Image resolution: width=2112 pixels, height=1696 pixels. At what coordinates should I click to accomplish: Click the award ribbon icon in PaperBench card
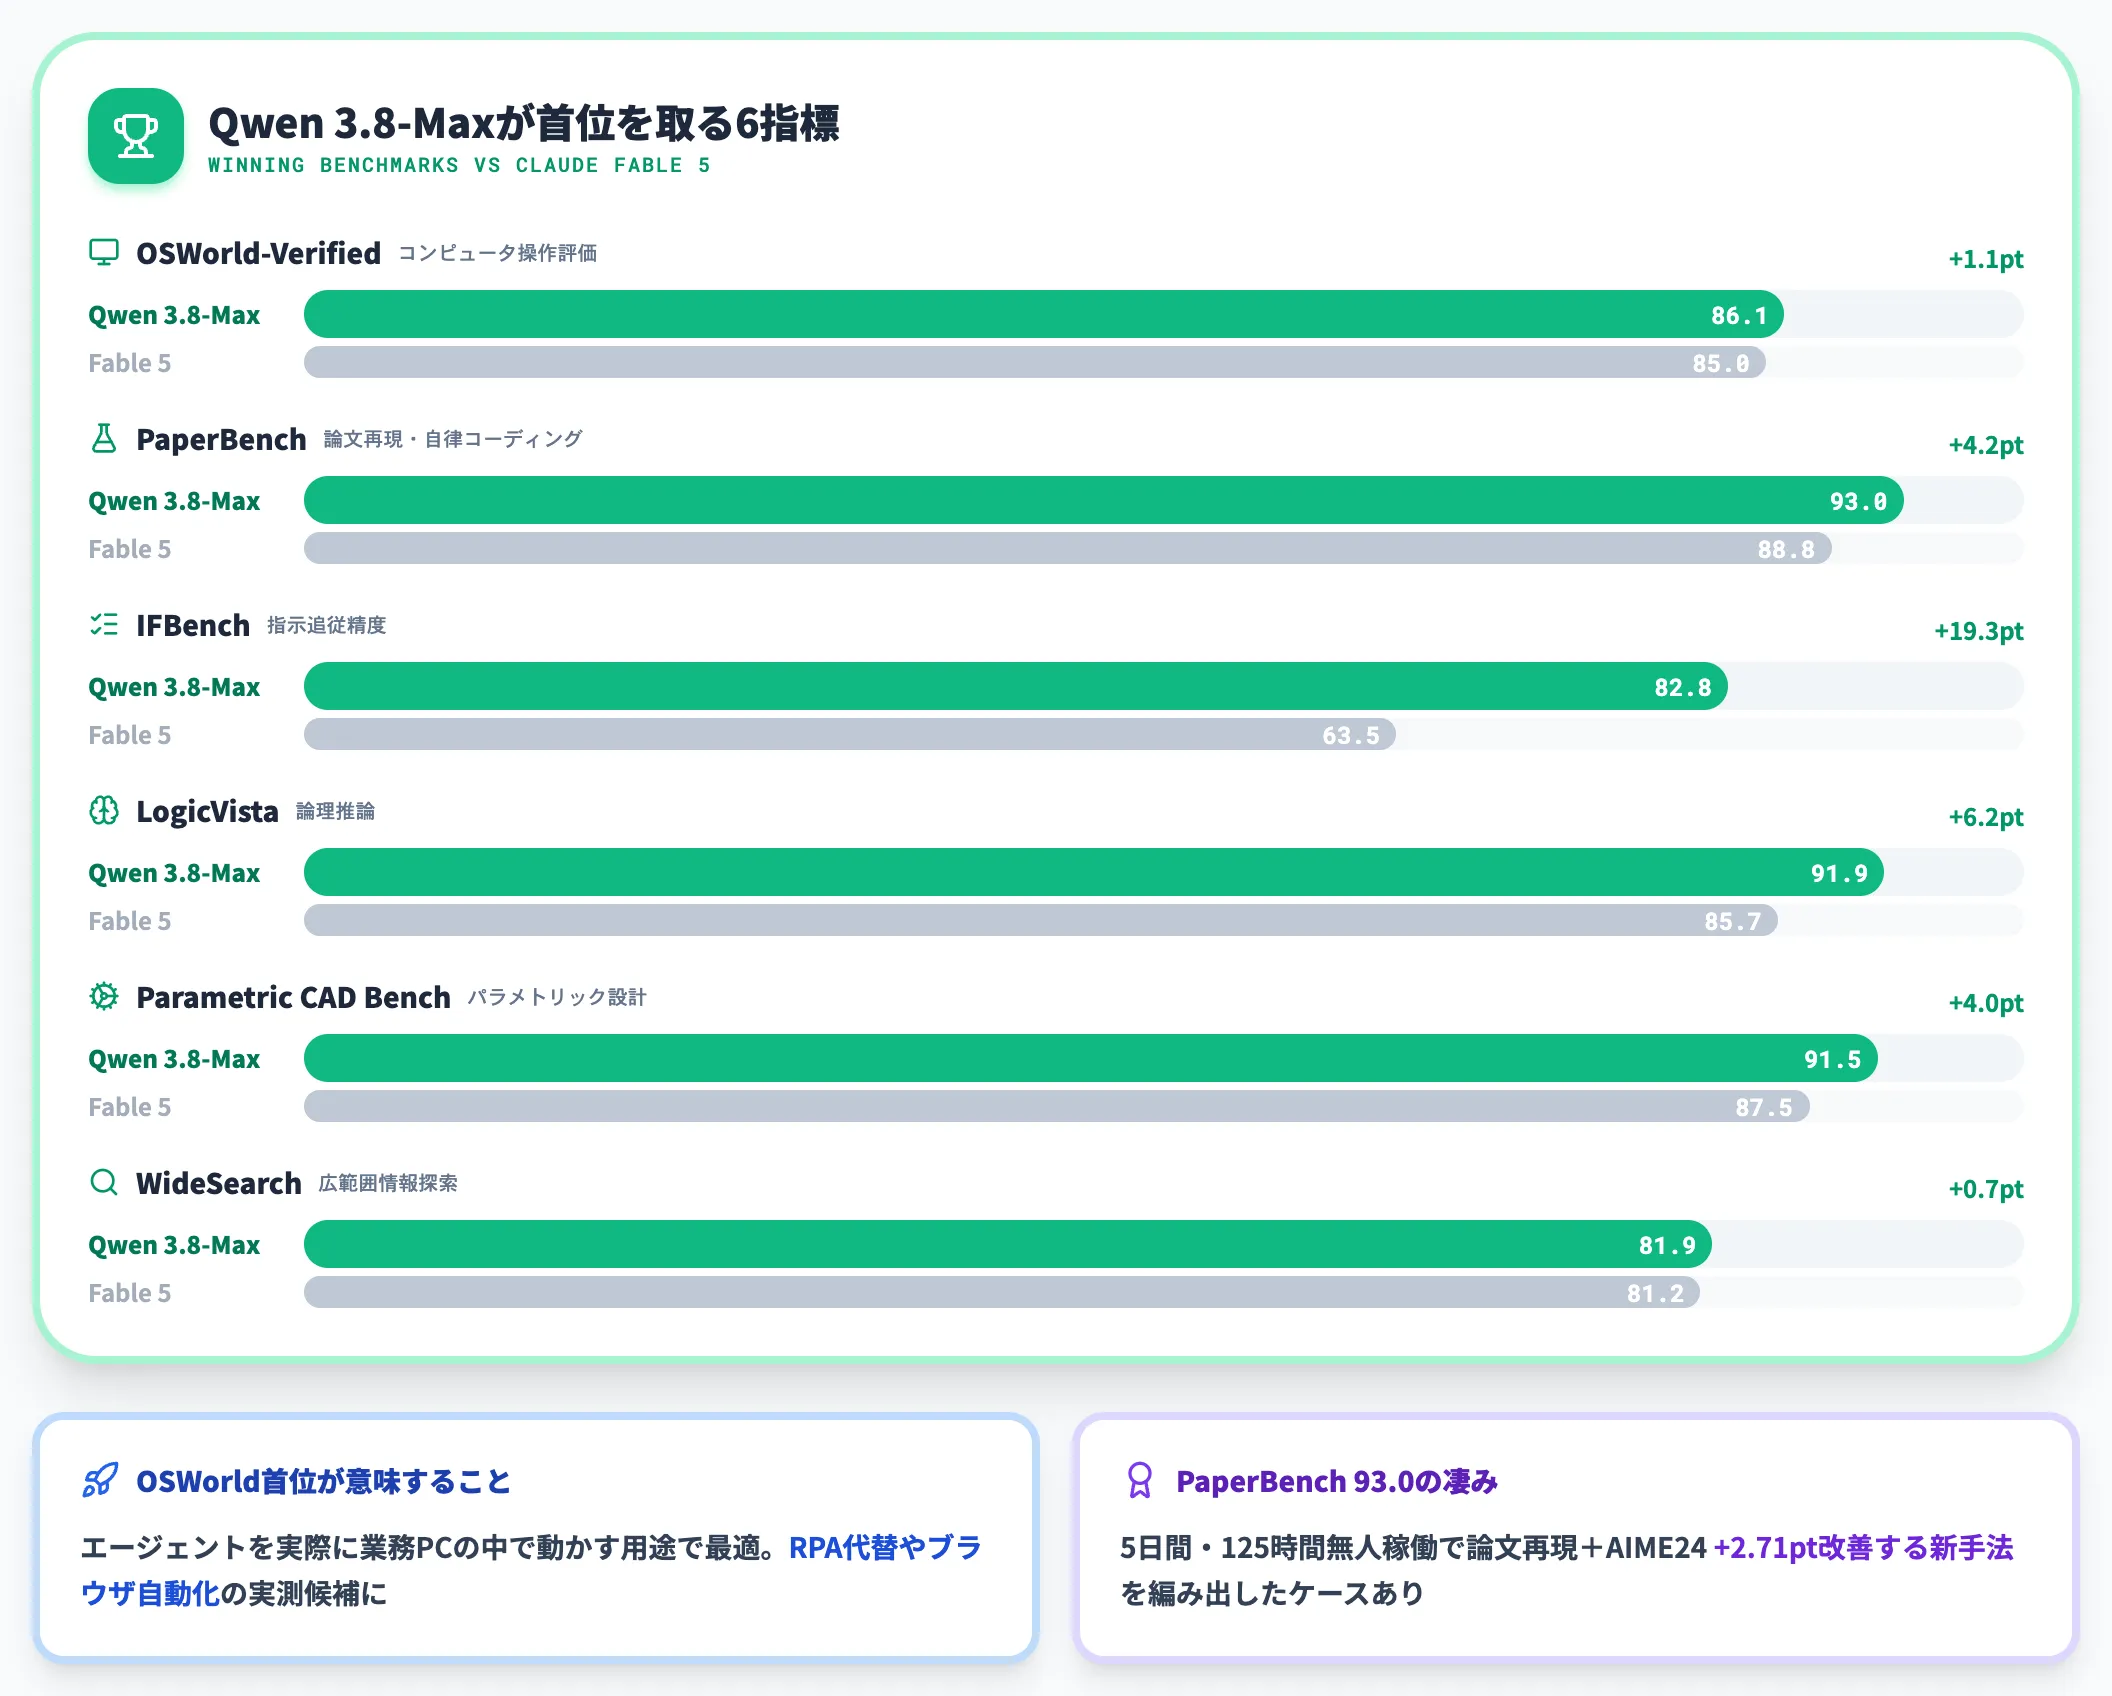[1140, 1480]
